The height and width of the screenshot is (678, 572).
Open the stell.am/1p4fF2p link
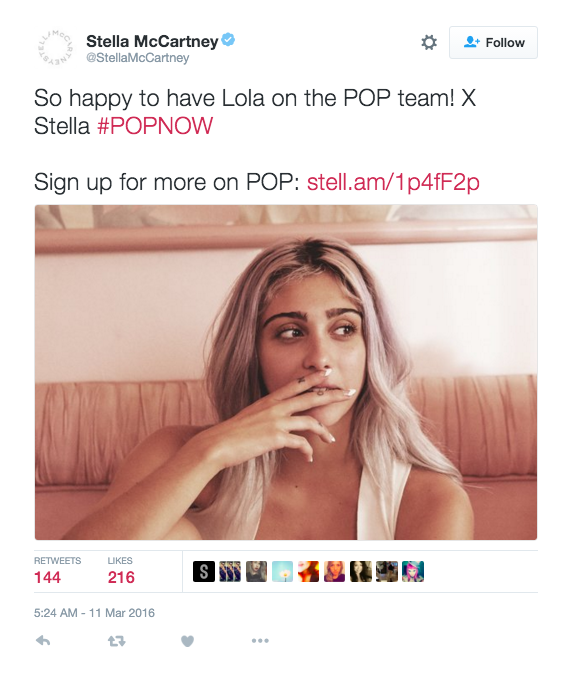click(x=393, y=182)
